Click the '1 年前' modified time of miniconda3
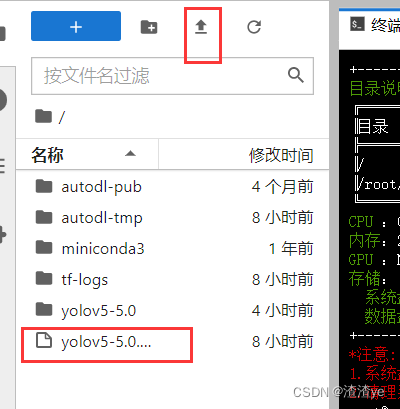 pyautogui.click(x=291, y=249)
